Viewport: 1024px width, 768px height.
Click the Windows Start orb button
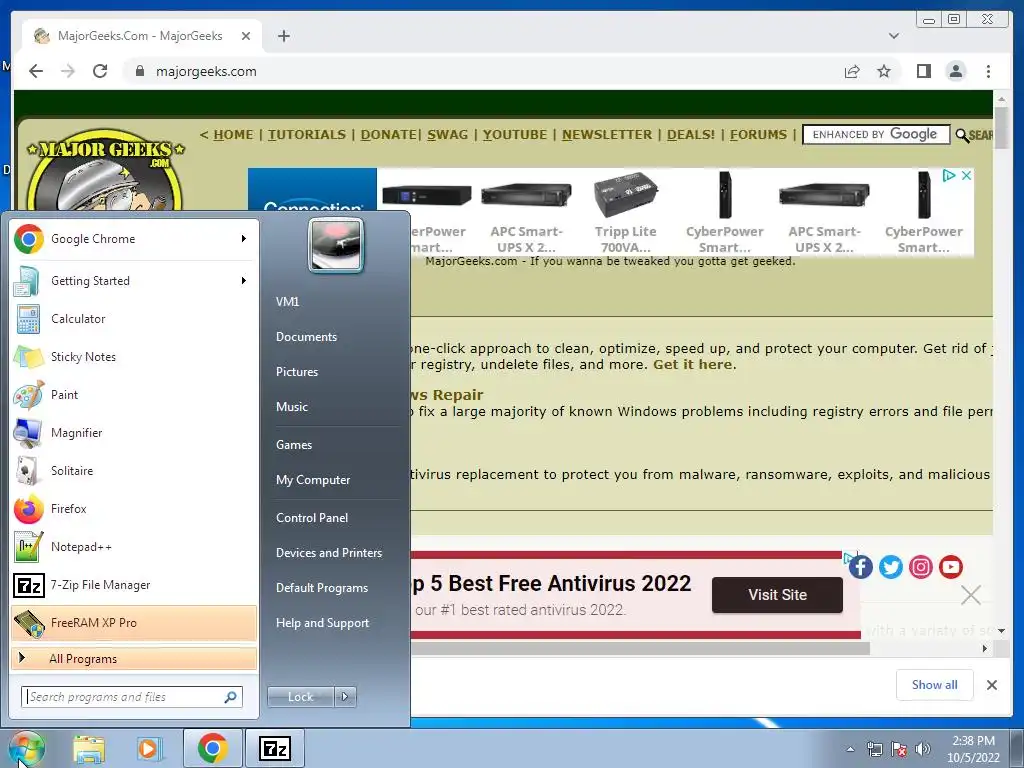[x=26, y=748]
